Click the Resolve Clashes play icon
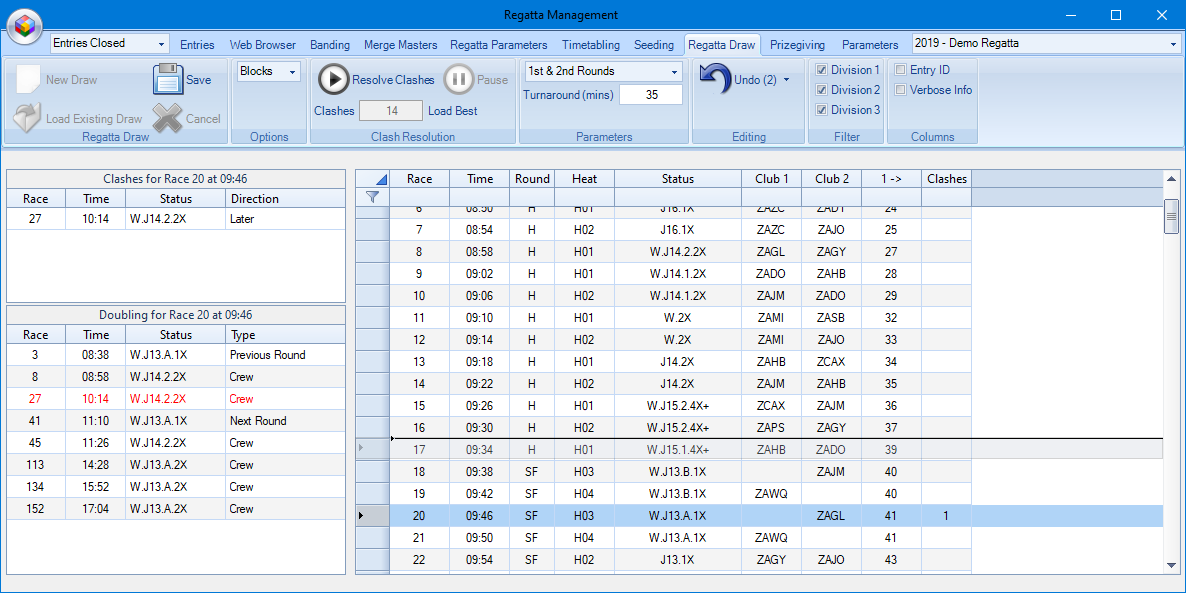The width and height of the screenshot is (1186, 593). click(x=333, y=79)
